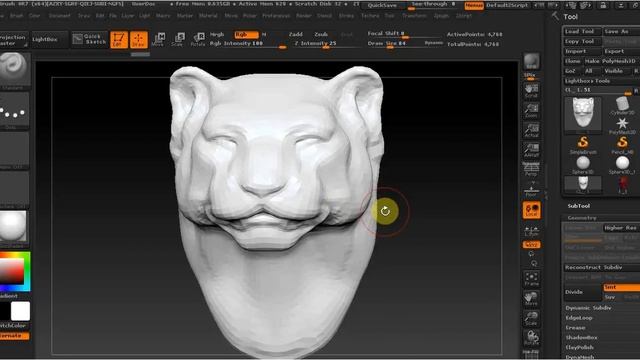Click the GoZ button
This screenshot has width=640, height=360.
tap(571, 71)
